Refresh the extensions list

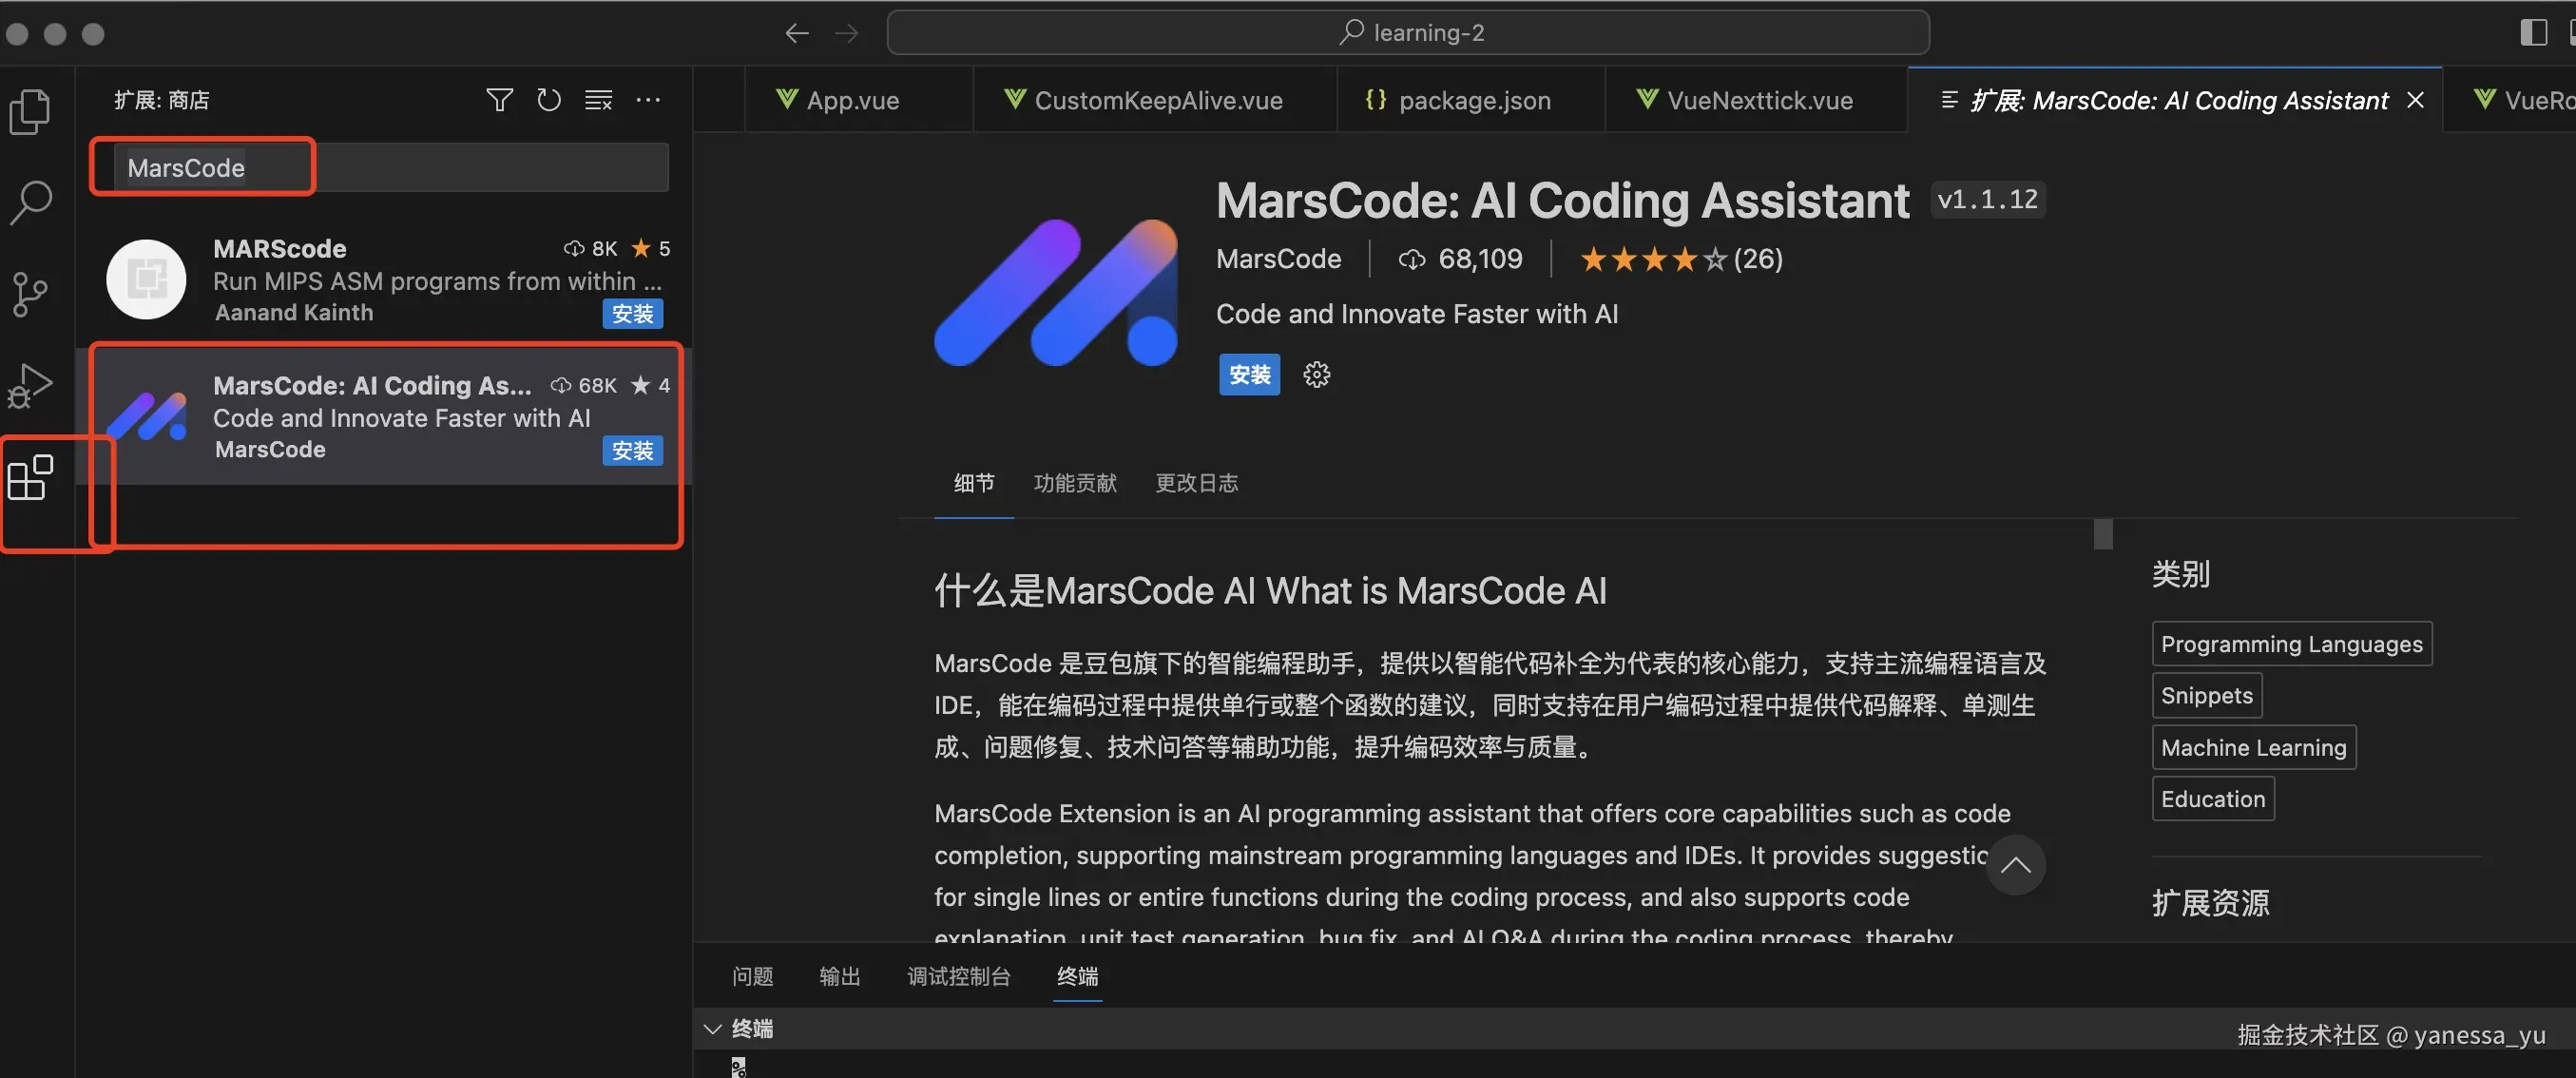(x=548, y=100)
